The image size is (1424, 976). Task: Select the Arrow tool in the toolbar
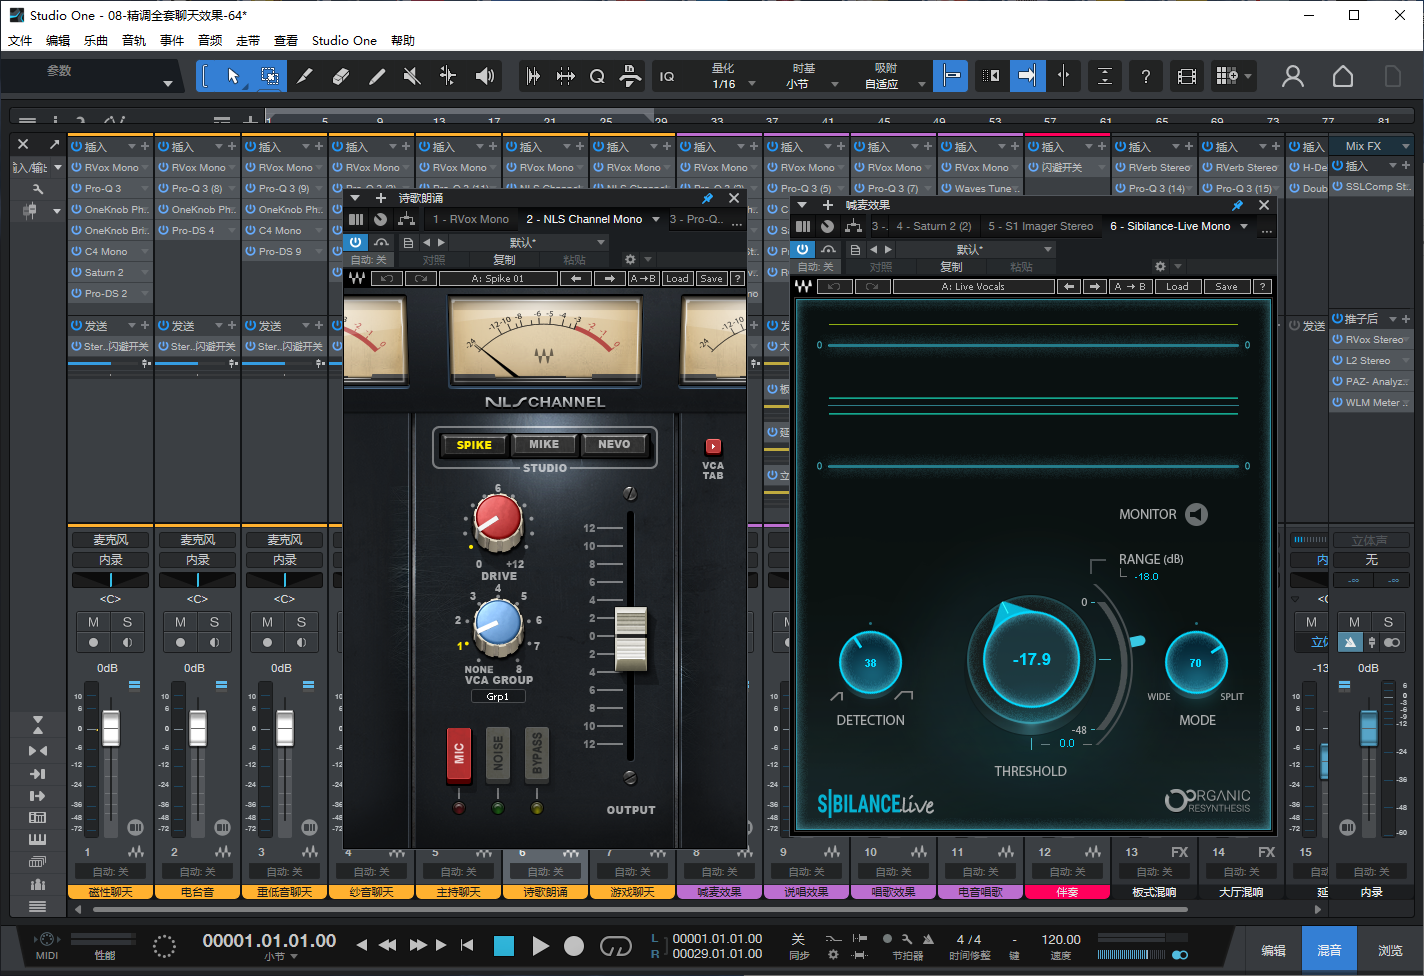(x=233, y=76)
